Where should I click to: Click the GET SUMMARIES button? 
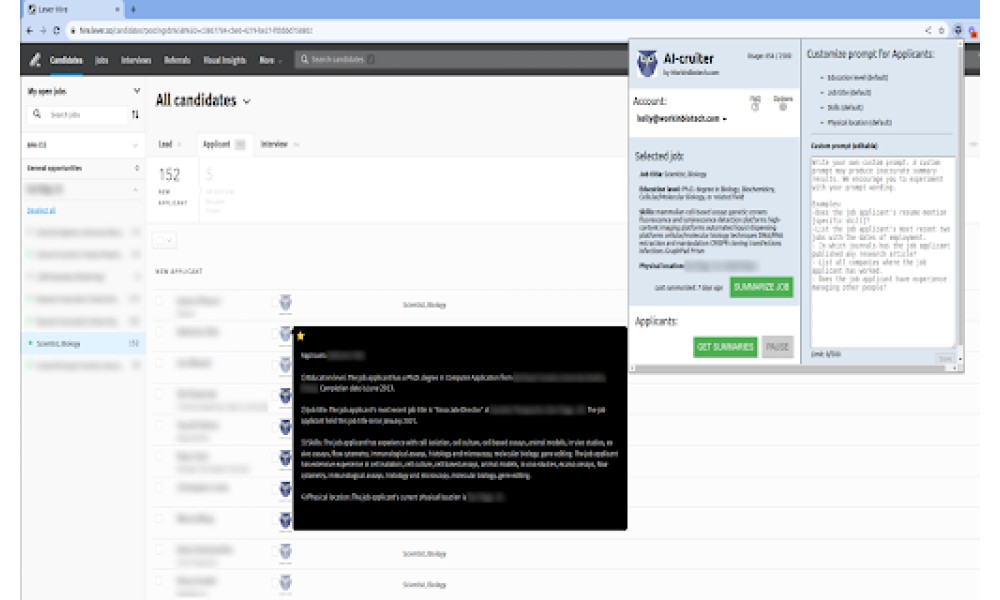pyautogui.click(x=725, y=347)
